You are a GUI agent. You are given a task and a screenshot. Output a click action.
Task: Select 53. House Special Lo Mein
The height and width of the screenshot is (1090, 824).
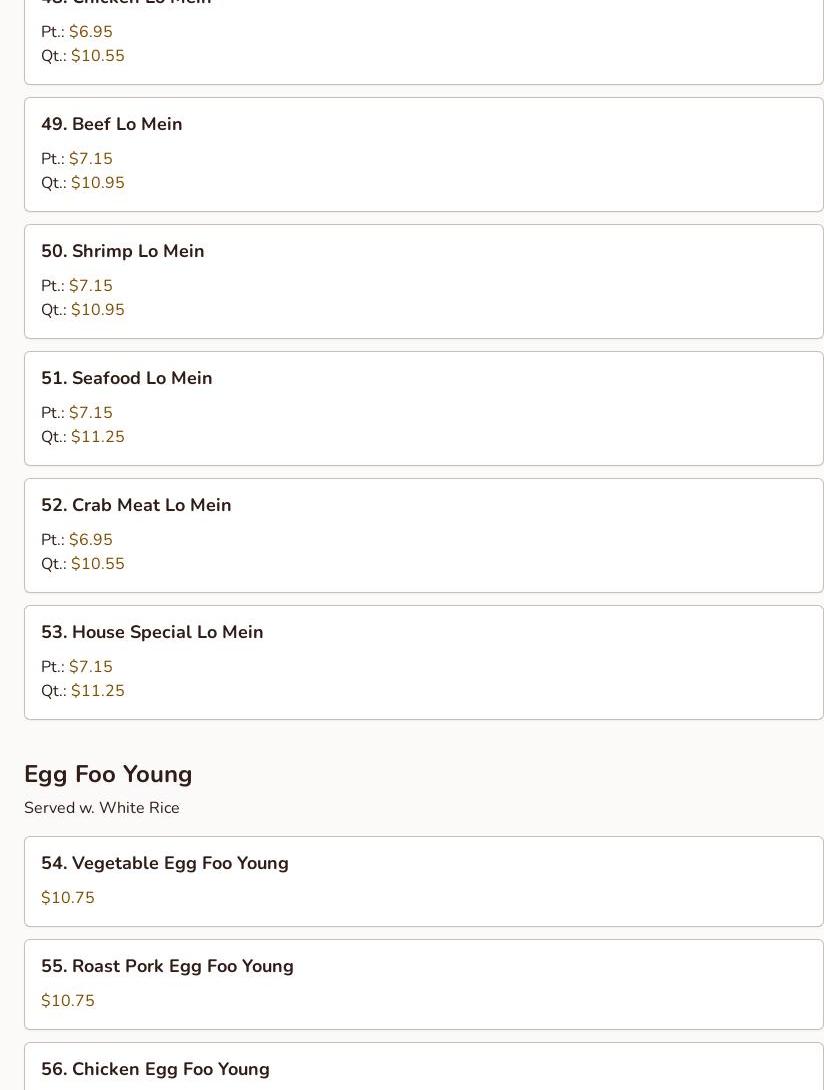coord(423,662)
